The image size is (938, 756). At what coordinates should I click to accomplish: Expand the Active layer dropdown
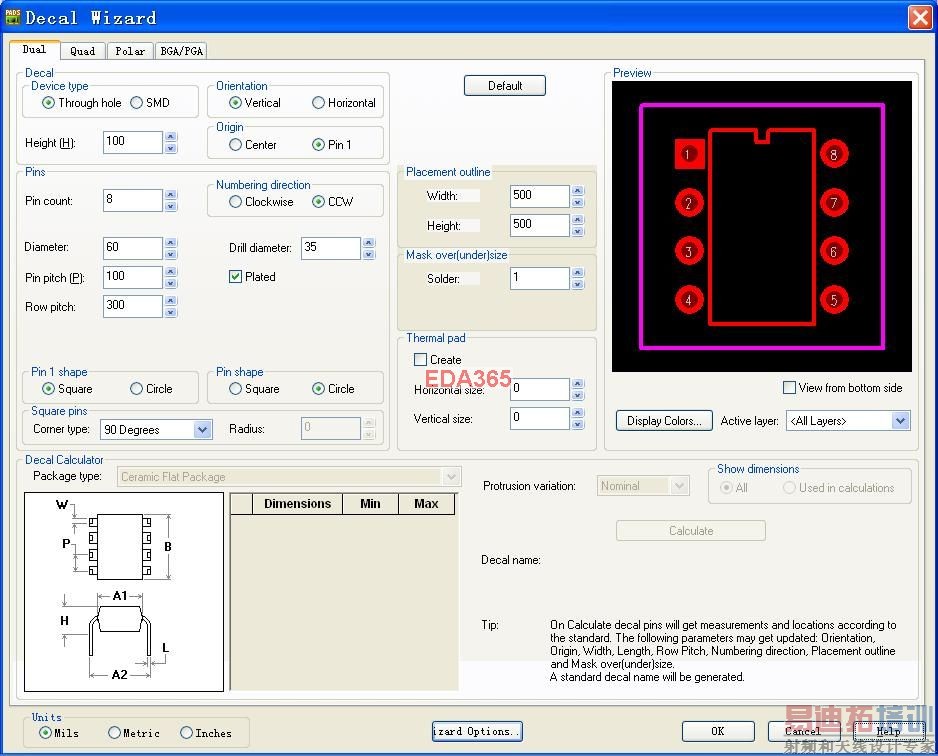click(900, 421)
